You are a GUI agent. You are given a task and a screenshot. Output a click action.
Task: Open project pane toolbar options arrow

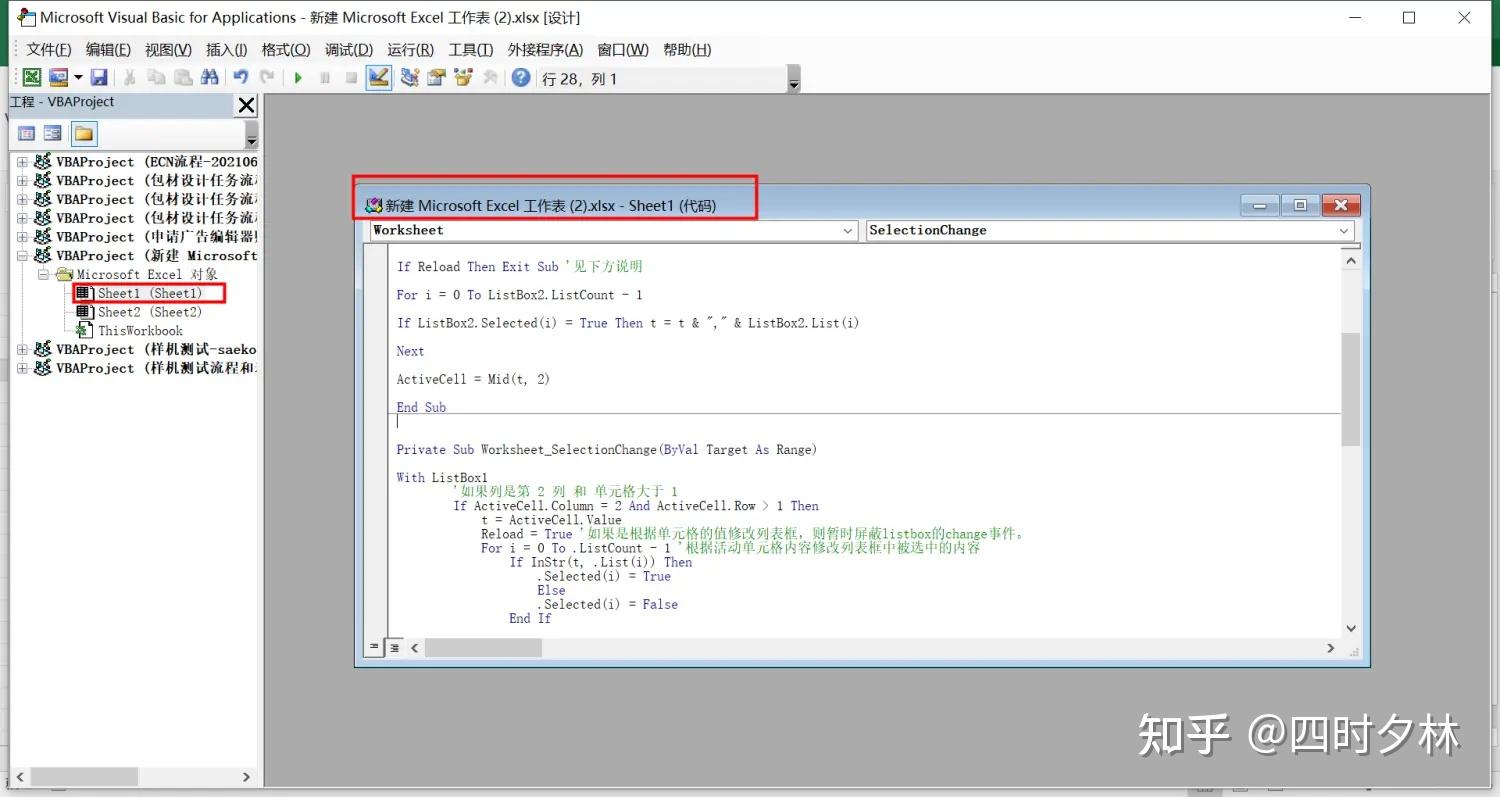[251, 137]
